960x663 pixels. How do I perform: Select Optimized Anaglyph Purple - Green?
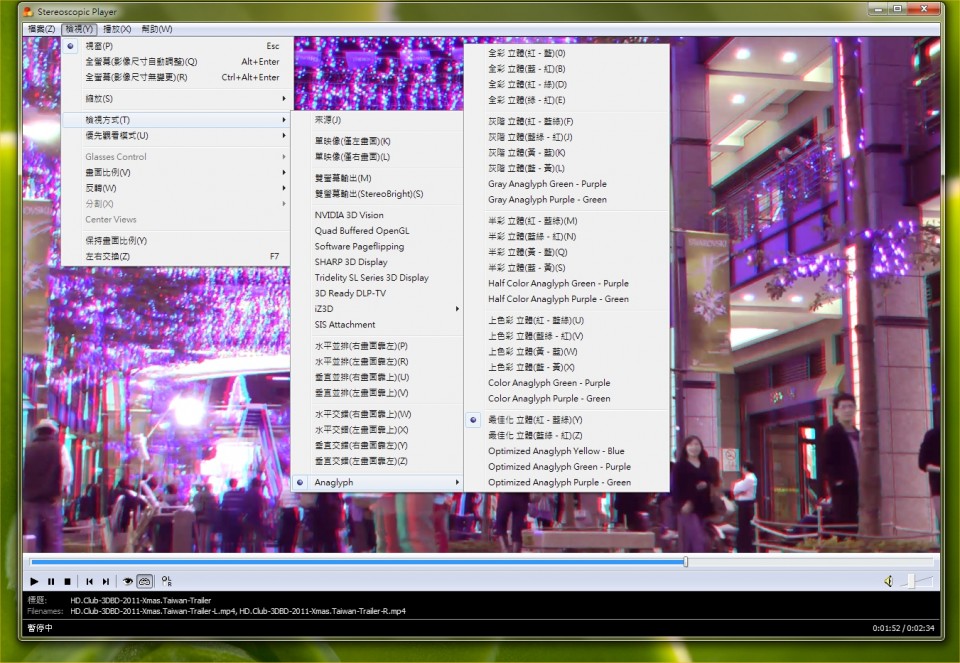pos(566,482)
